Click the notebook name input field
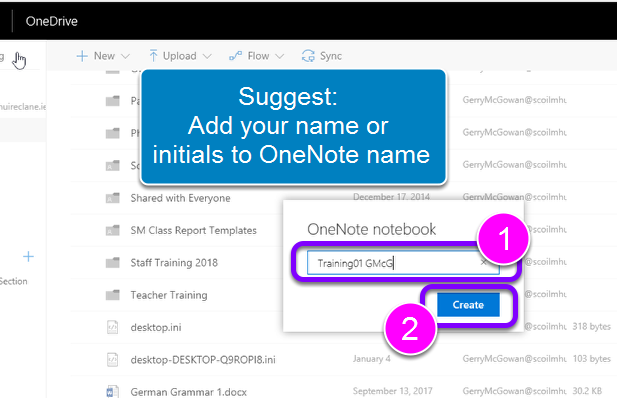 403,263
